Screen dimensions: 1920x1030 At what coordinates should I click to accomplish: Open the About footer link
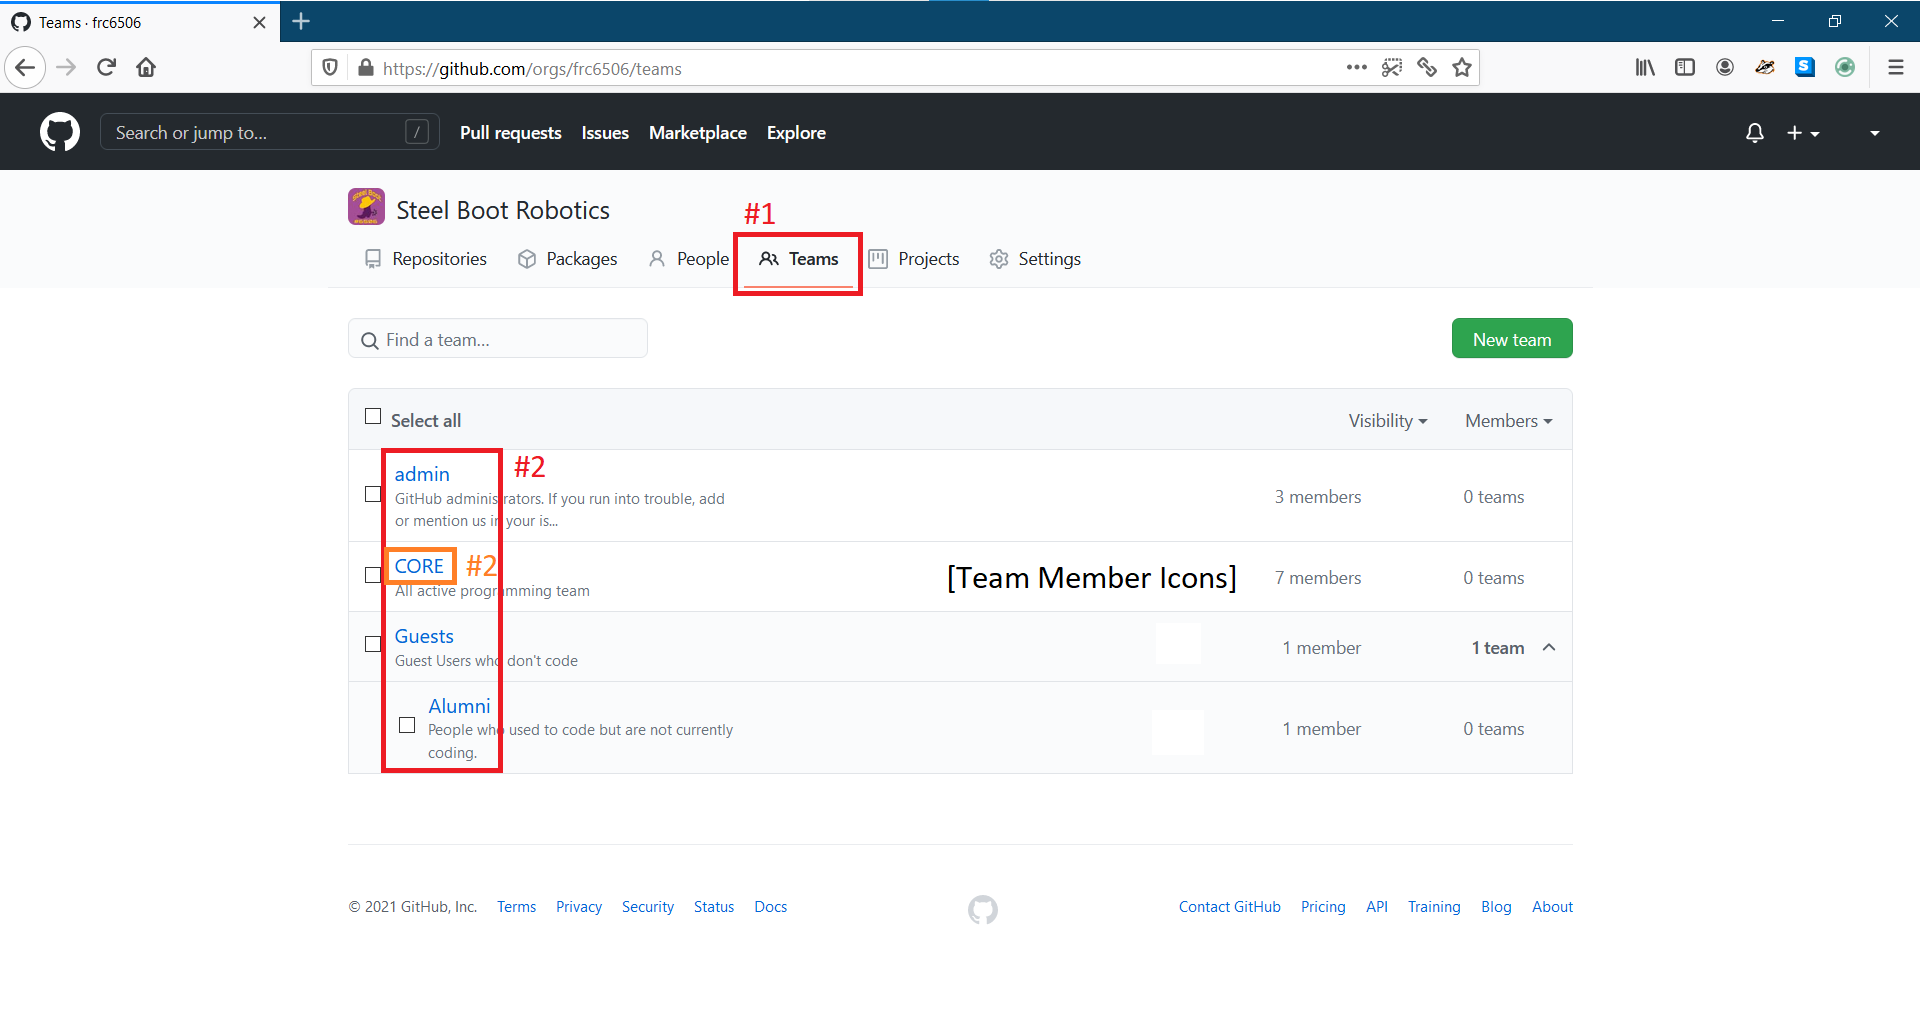1552,907
